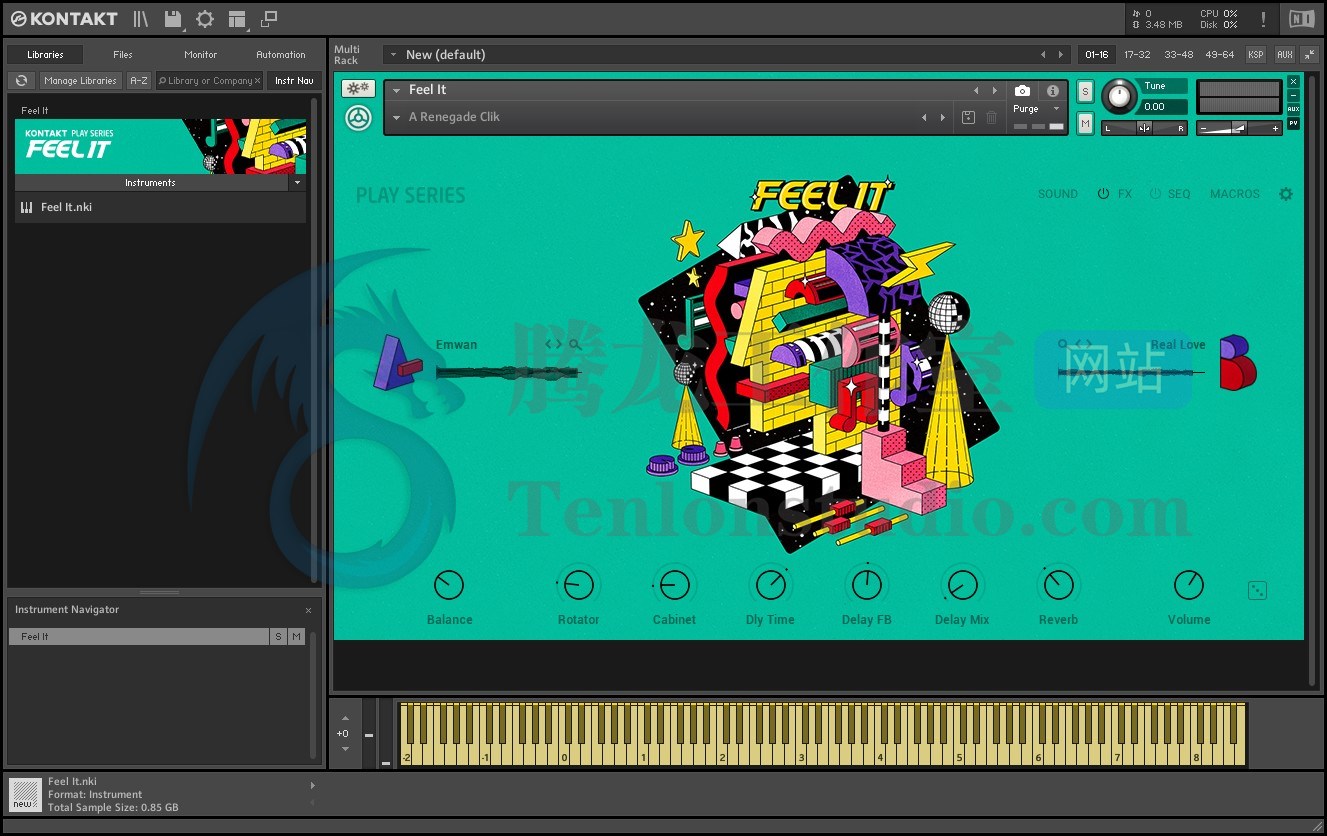Go to next snapshot arrow beside A Renegade Clik
This screenshot has height=836, width=1327.
pos(942,118)
